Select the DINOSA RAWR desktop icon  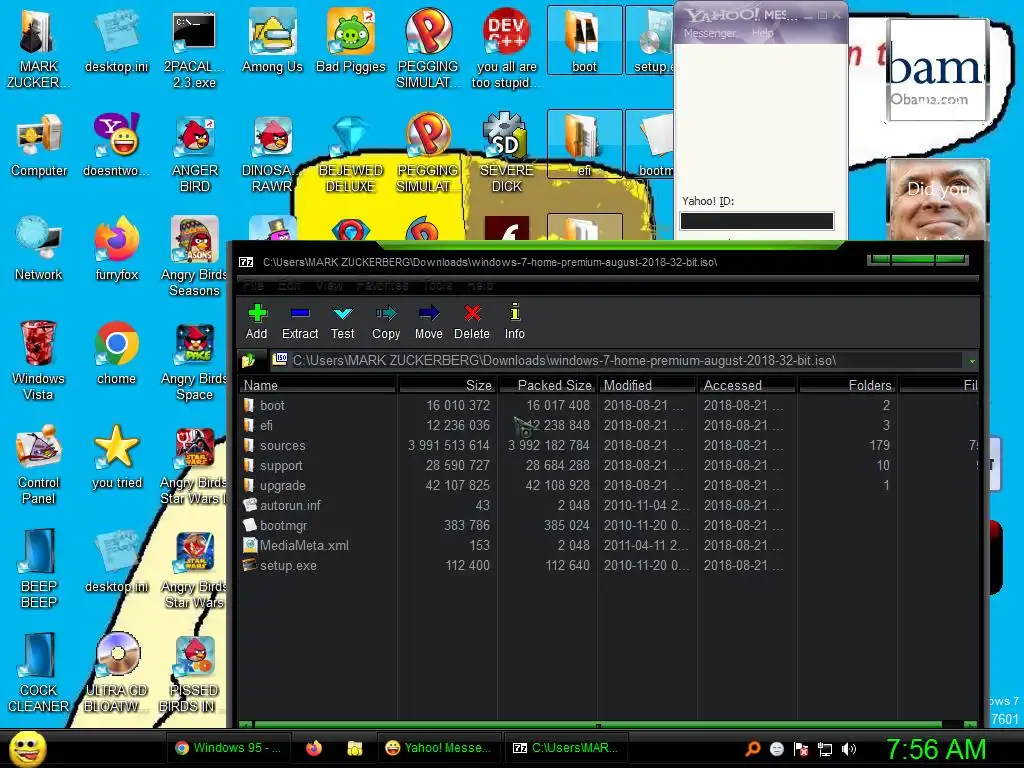[272, 153]
